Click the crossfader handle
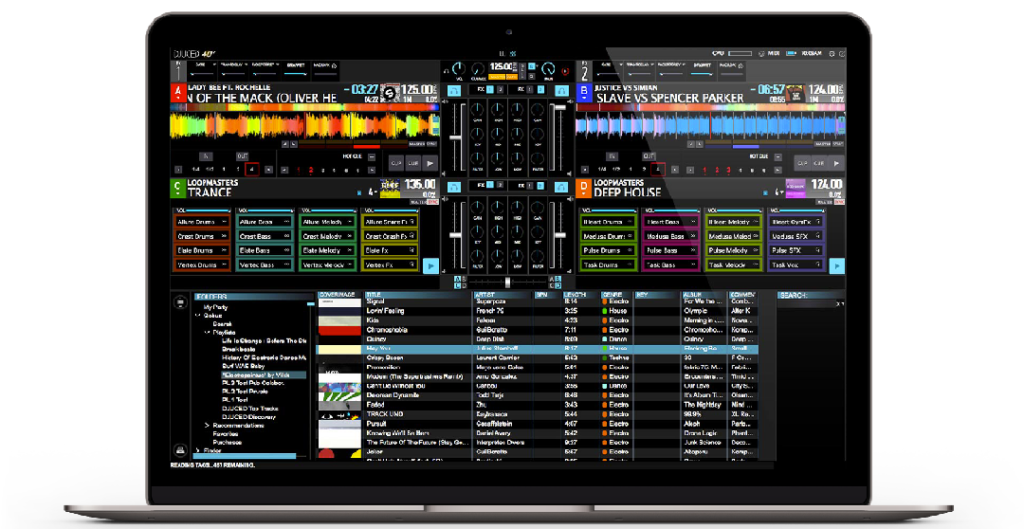Screen dimensions: 1024x529 click(x=507, y=282)
